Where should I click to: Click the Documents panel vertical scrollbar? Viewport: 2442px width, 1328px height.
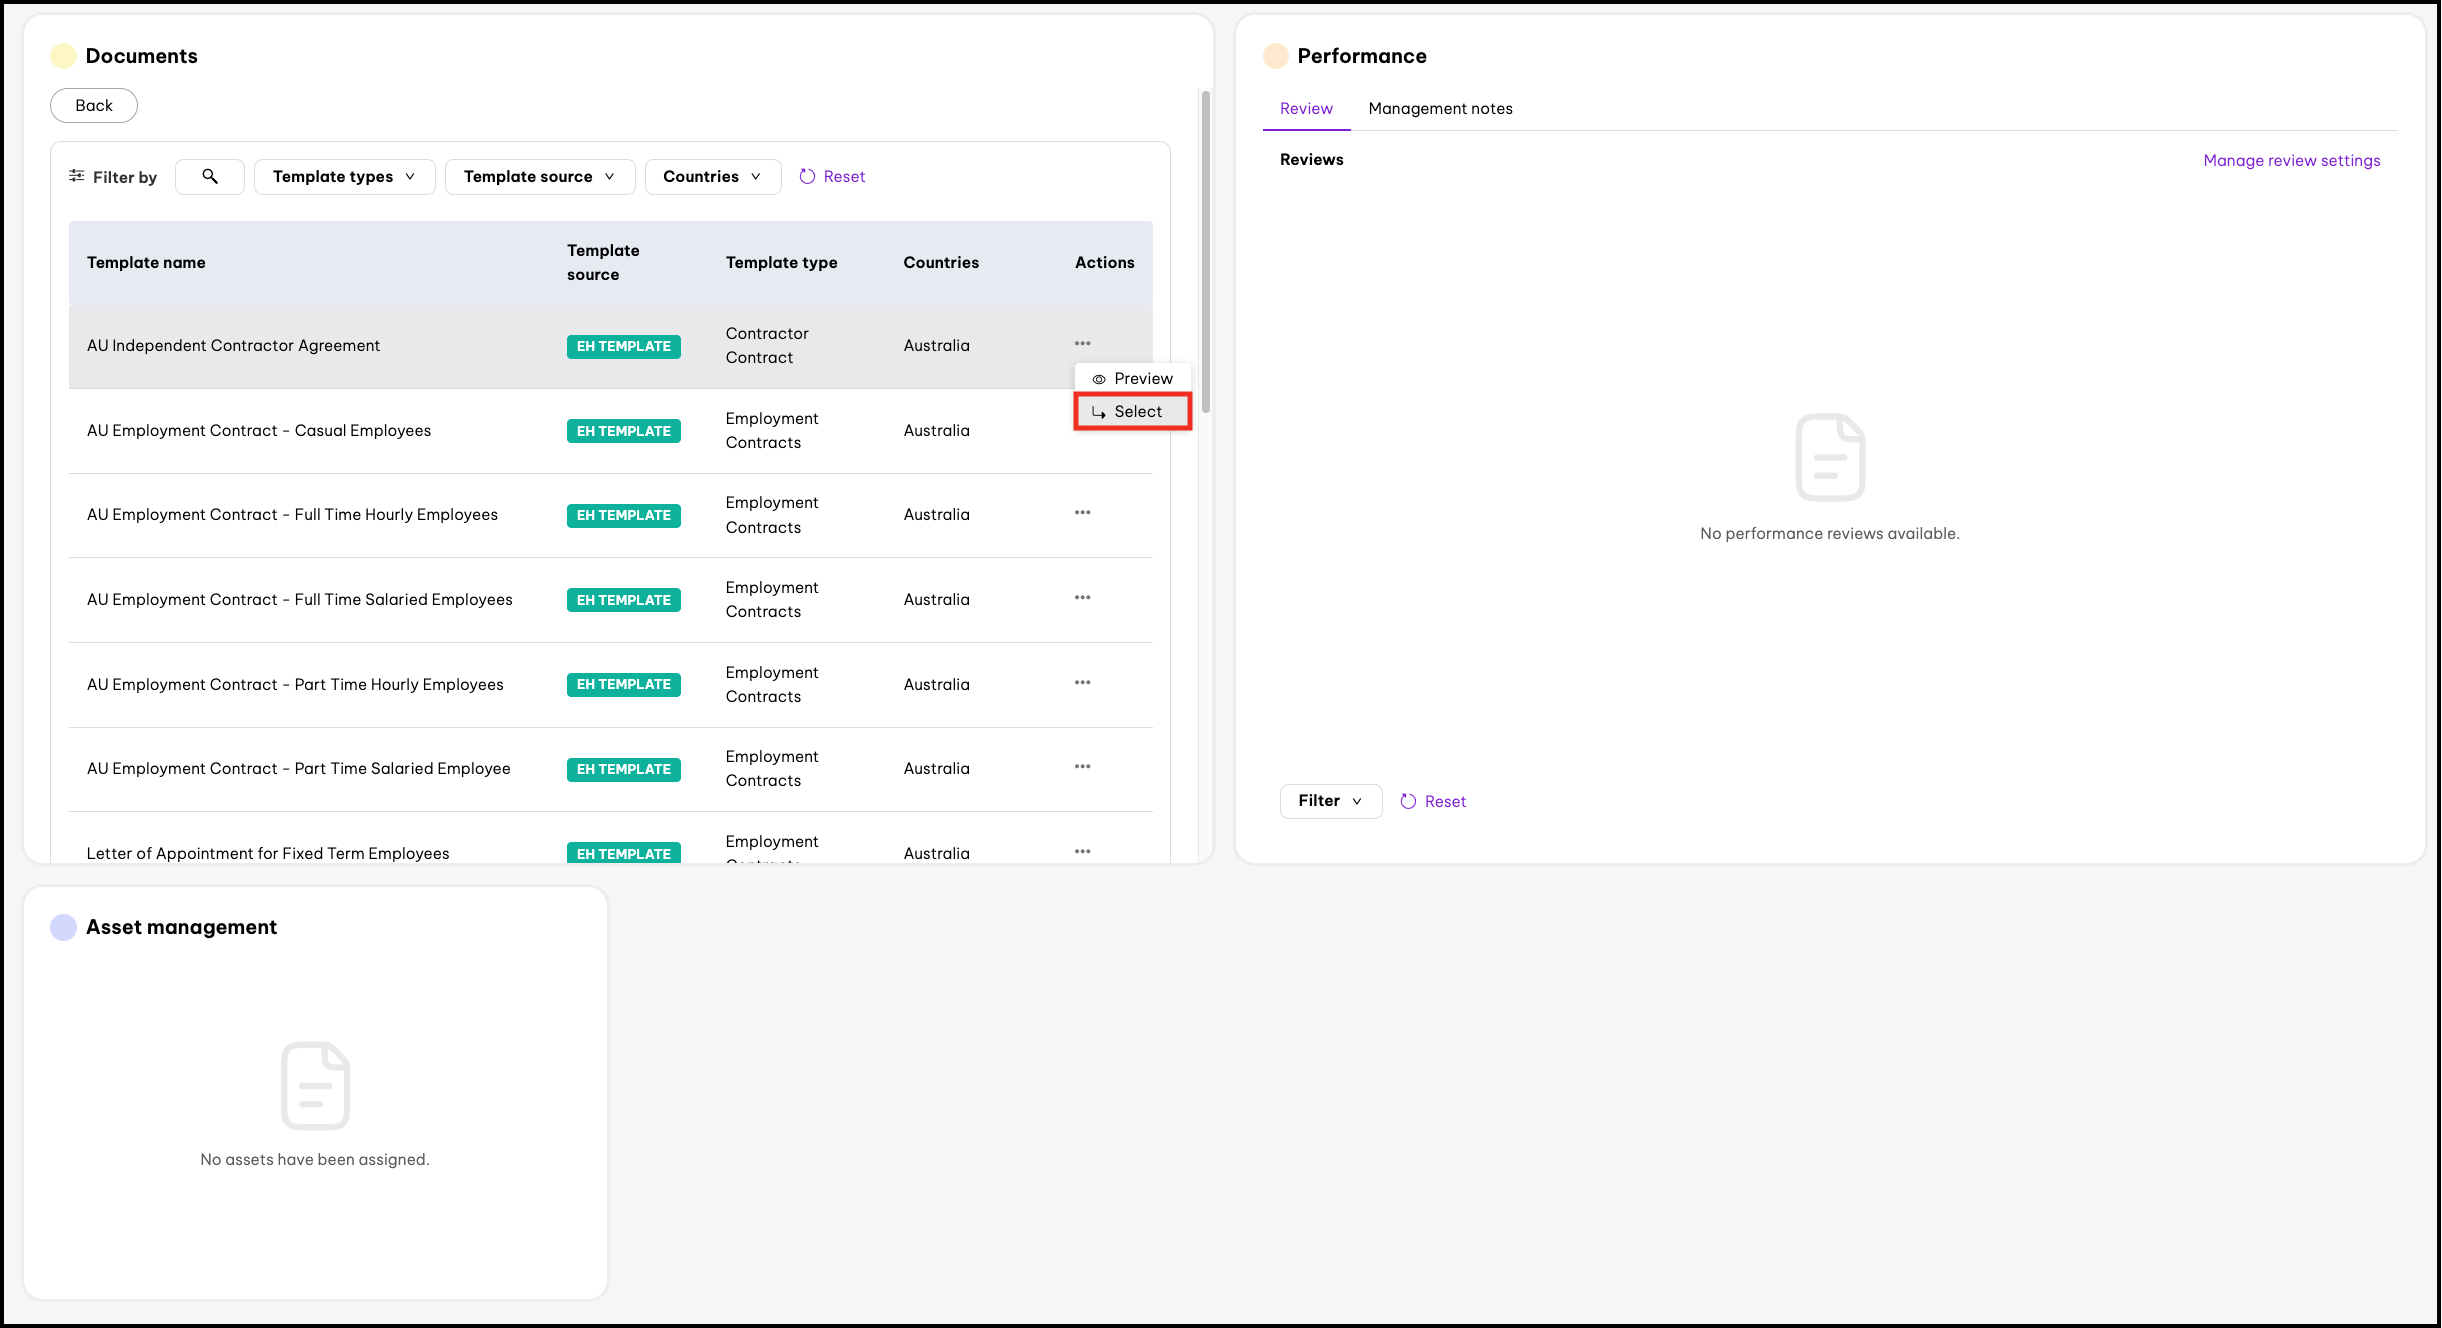[1206, 250]
